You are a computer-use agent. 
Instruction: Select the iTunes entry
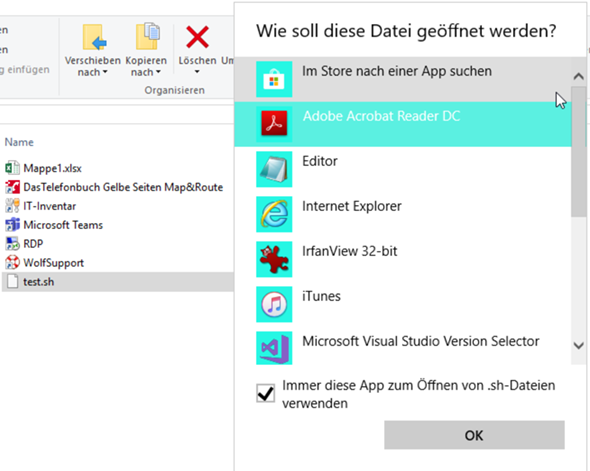tap(403, 304)
